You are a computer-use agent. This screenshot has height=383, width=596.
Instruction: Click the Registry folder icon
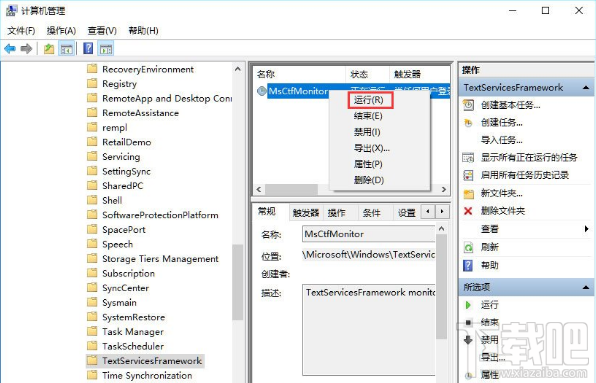(92, 83)
